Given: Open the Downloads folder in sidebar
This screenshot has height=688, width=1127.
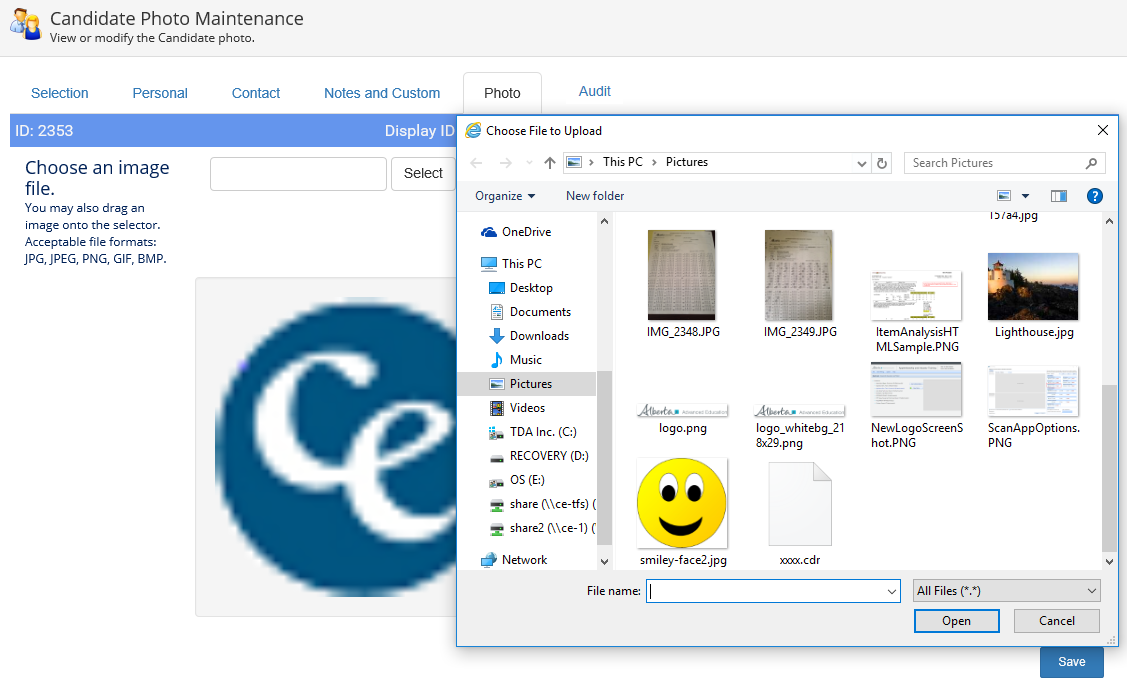Looking at the screenshot, I should [538, 336].
